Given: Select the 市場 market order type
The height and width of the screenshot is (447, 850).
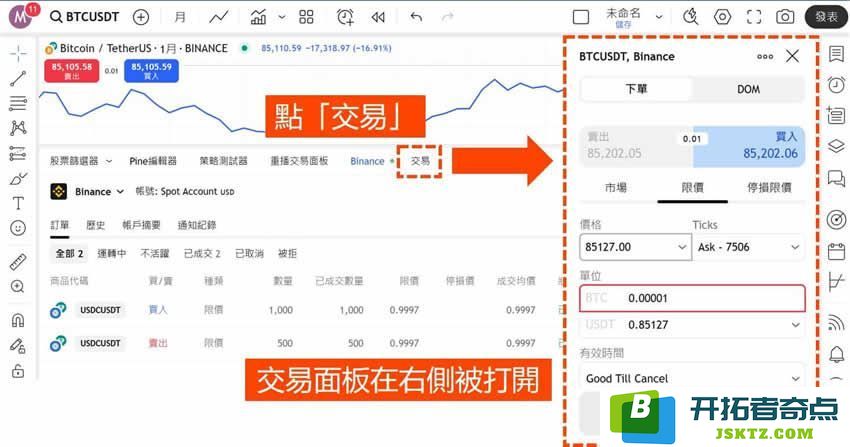Looking at the screenshot, I should click(616, 187).
